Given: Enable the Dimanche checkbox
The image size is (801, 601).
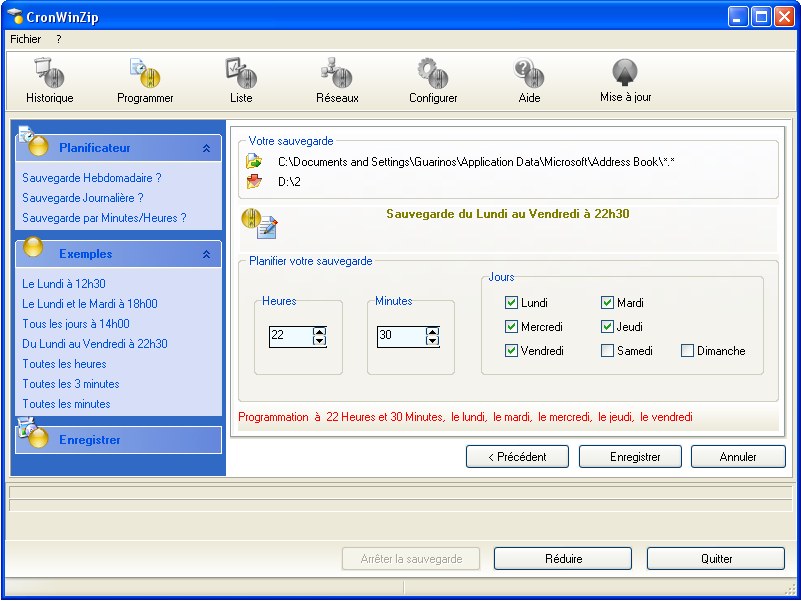Looking at the screenshot, I should (687, 351).
